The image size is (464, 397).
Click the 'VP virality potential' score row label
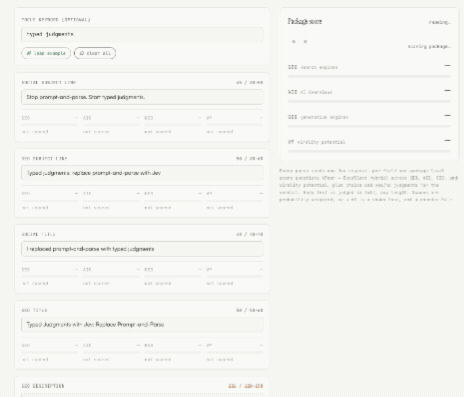(x=317, y=142)
